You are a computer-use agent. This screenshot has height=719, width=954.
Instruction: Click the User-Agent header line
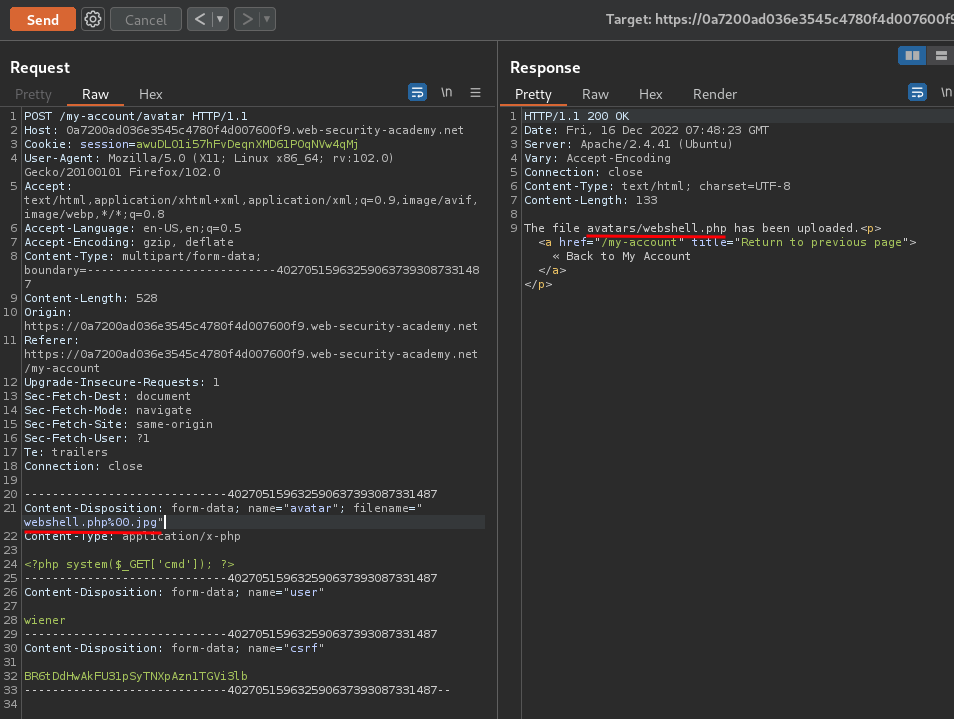(x=209, y=165)
